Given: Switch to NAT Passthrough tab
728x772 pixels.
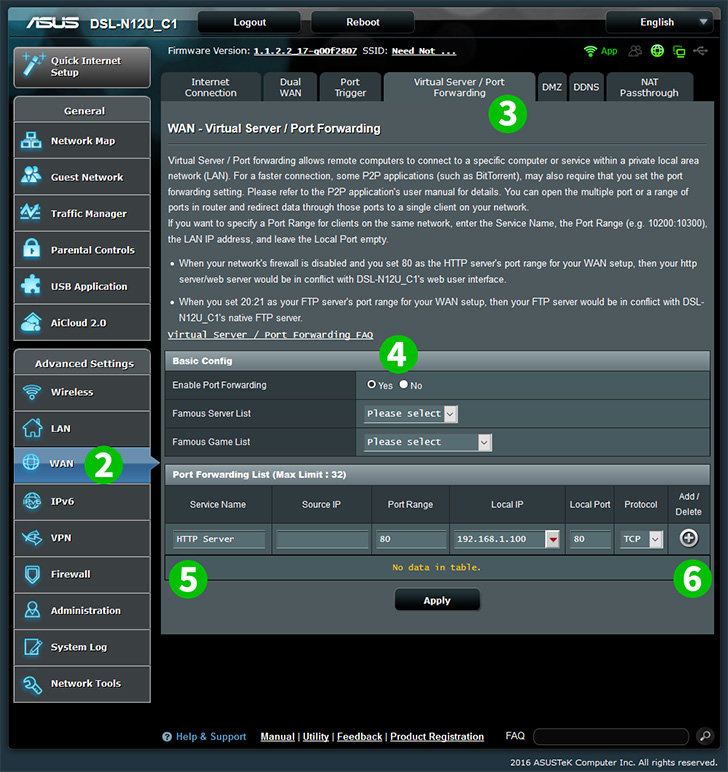Looking at the screenshot, I should (x=649, y=88).
